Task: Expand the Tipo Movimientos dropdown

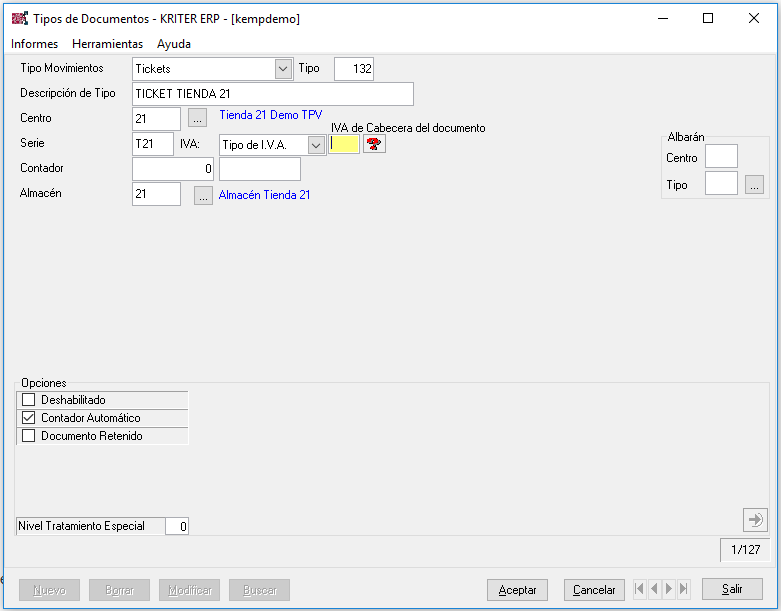Action: pyautogui.click(x=283, y=69)
